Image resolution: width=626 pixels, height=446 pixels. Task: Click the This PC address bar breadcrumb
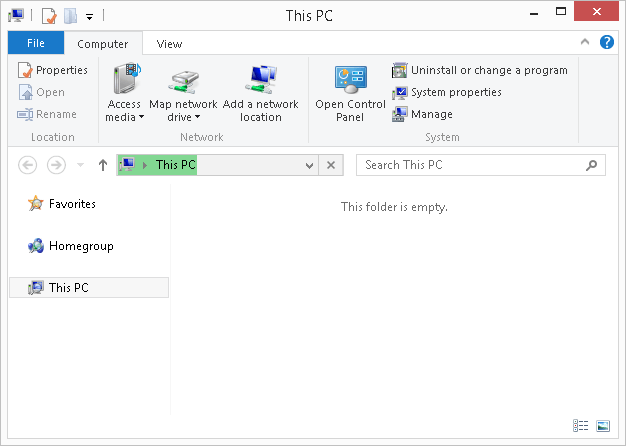(x=176, y=165)
